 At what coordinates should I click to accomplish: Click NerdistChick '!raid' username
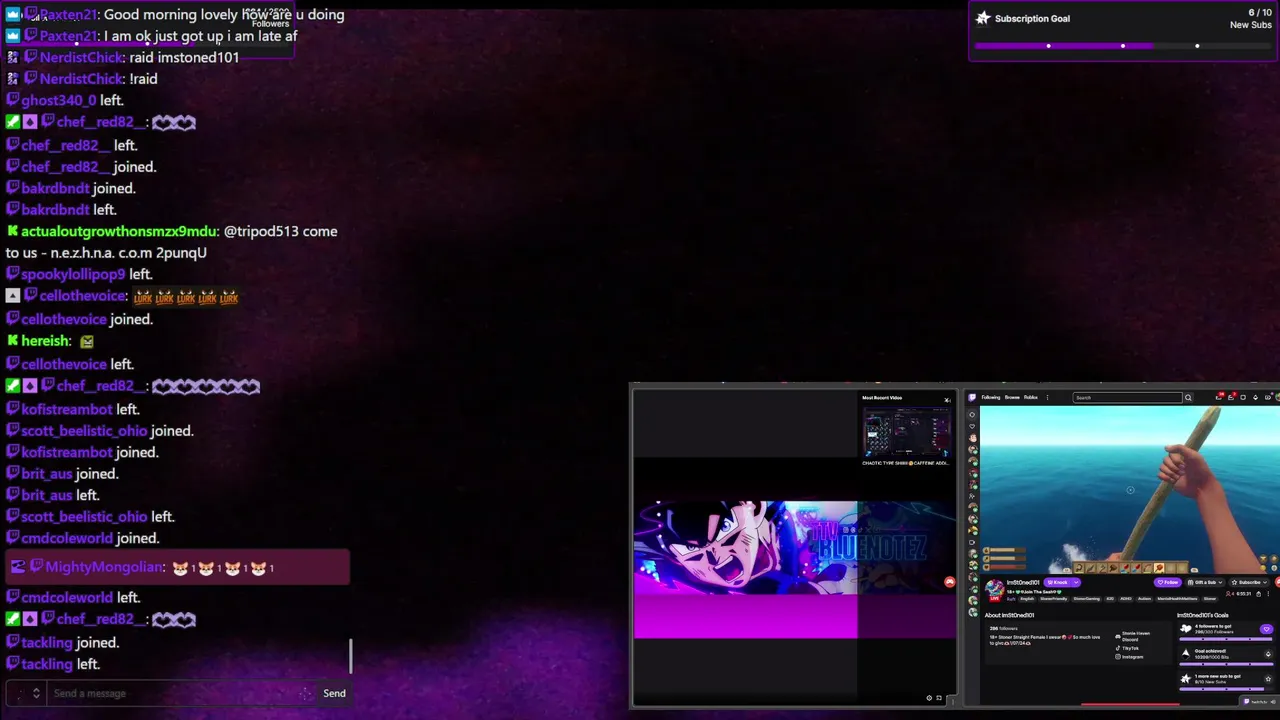point(82,79)
